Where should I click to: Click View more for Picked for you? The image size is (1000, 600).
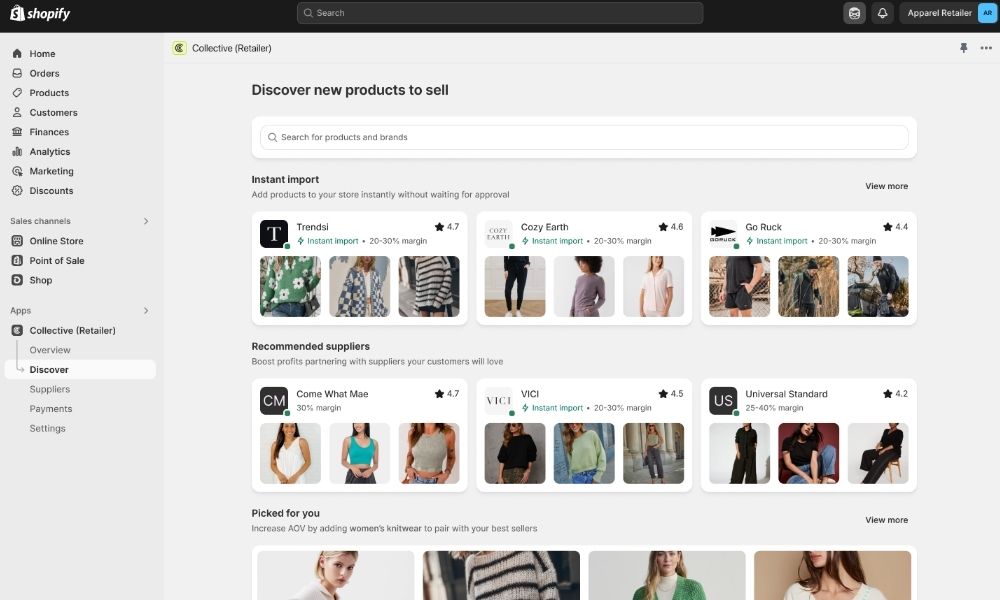(886, 519)
